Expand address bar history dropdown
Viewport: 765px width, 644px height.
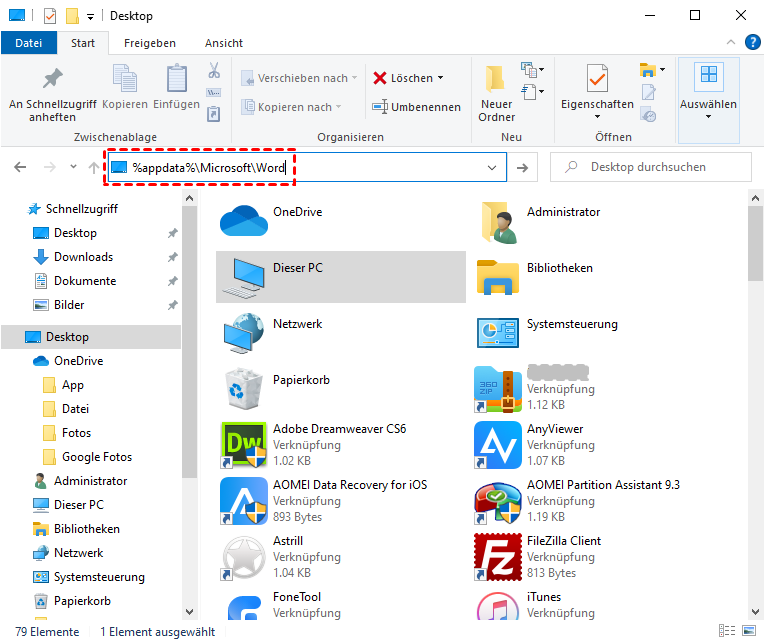point(492,168)
